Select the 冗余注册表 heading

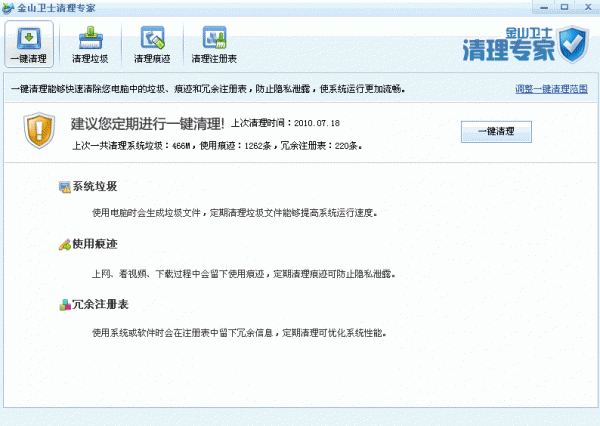[x=100, y=304]
